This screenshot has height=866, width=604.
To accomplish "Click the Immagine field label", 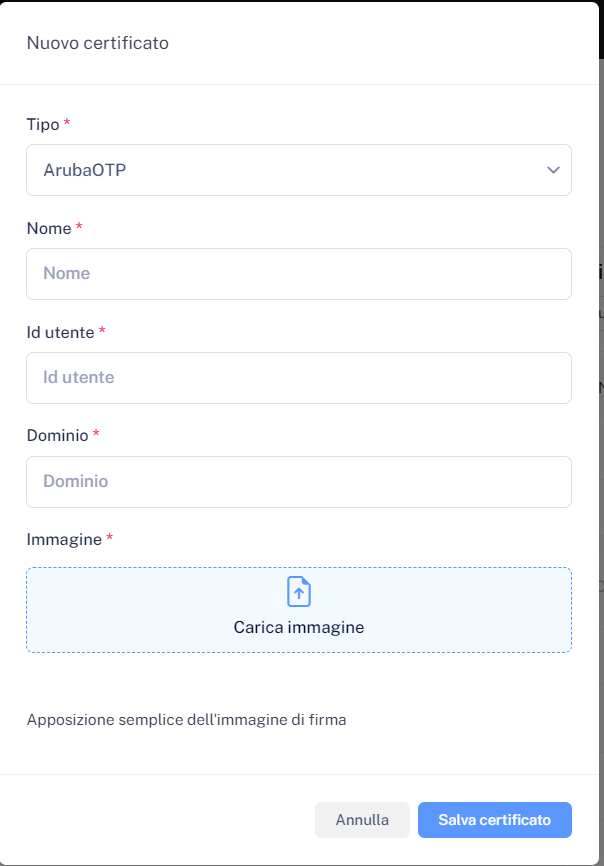I will click(x=64, y=539).
